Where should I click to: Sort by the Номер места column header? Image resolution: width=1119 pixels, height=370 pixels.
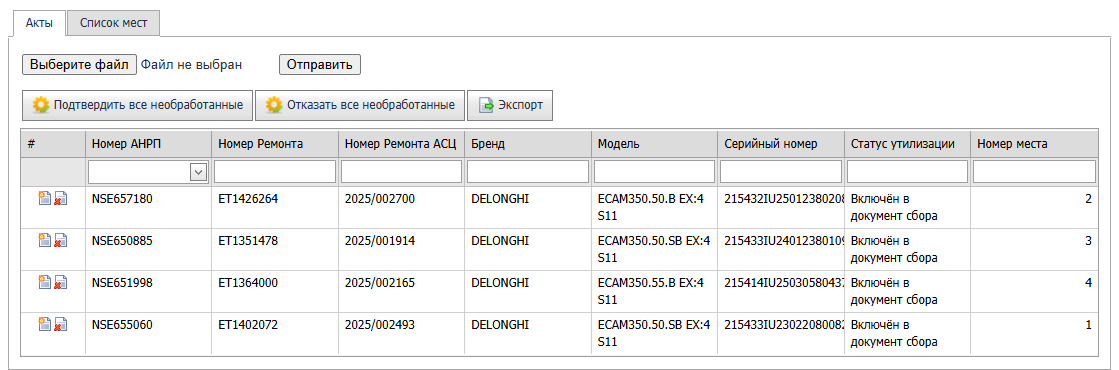1034,144
